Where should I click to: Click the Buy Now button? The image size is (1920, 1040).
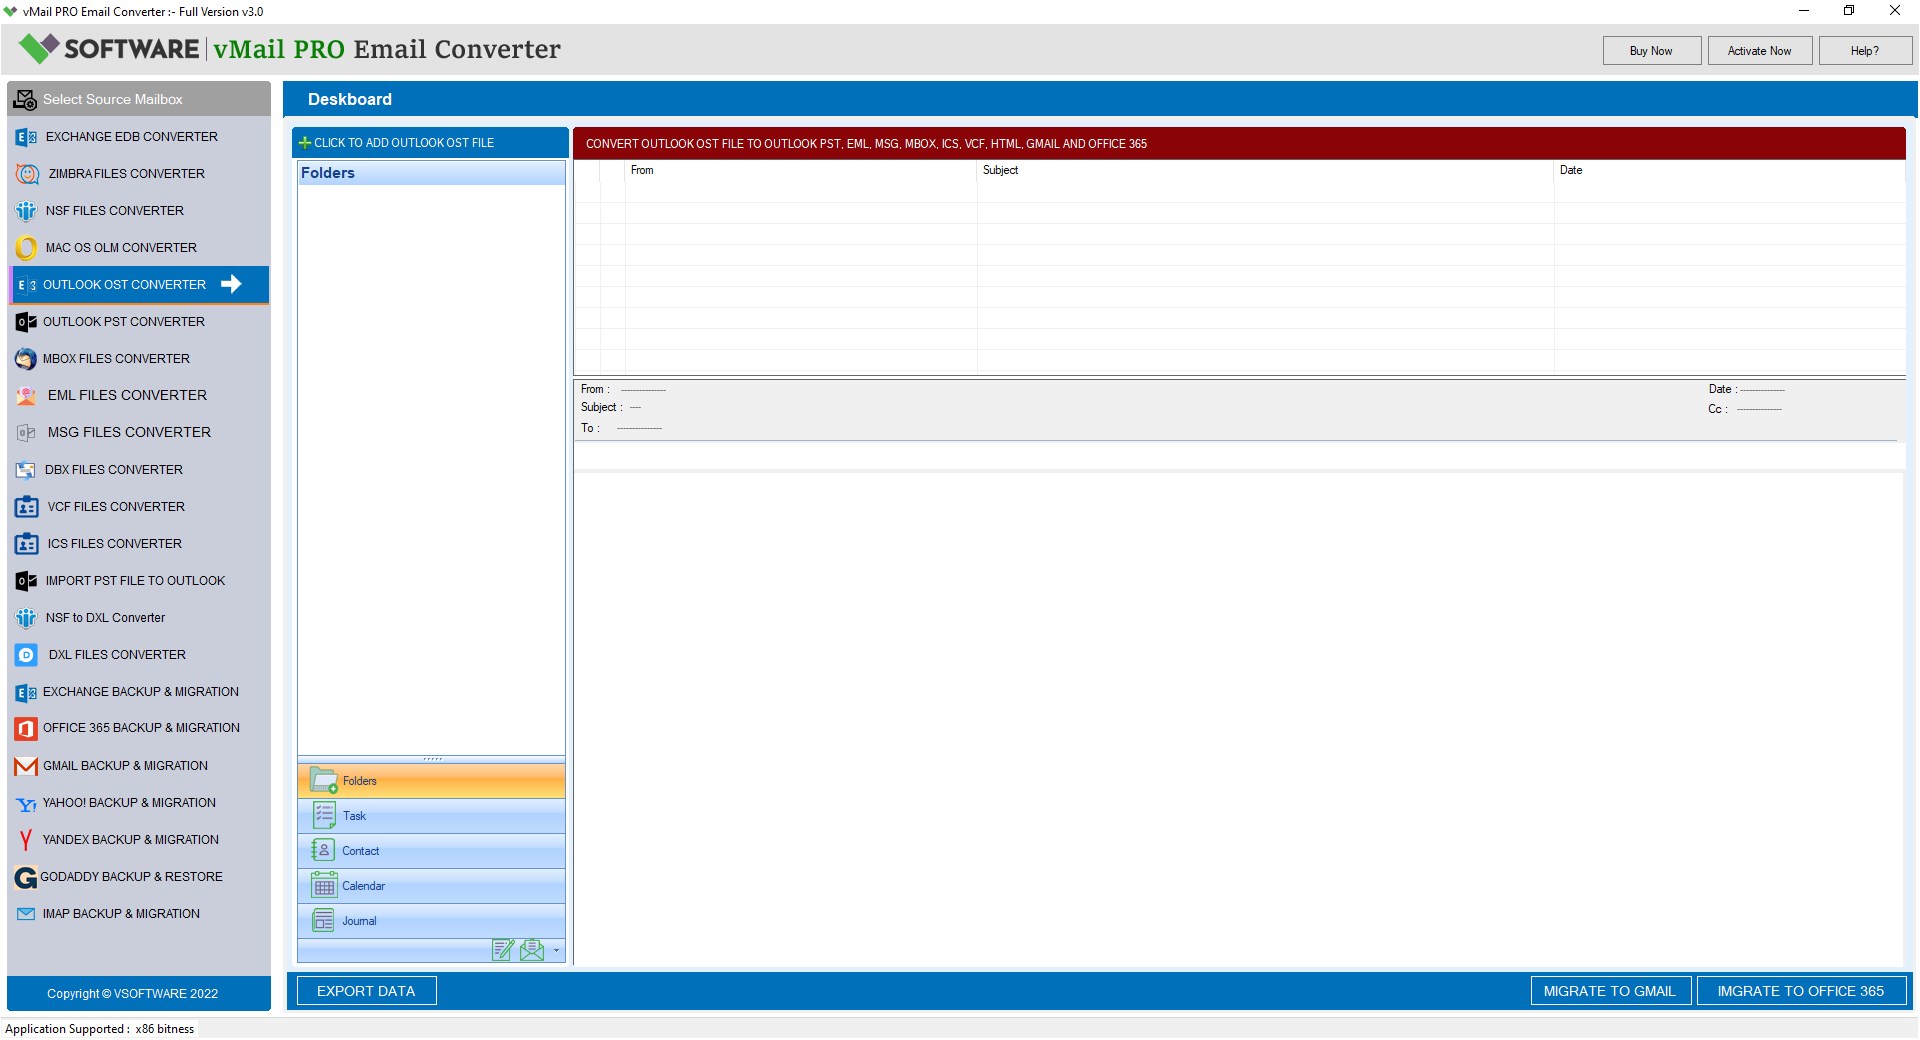pyautogui.click(x=1651, y=51)
